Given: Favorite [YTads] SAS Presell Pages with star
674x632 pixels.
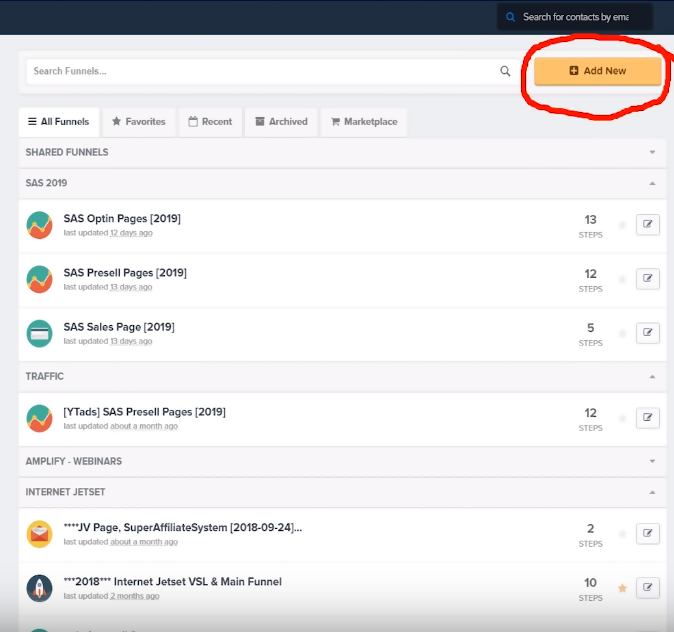Looking at the screenshot, I should pyautogui.click(x=622, y=418).
